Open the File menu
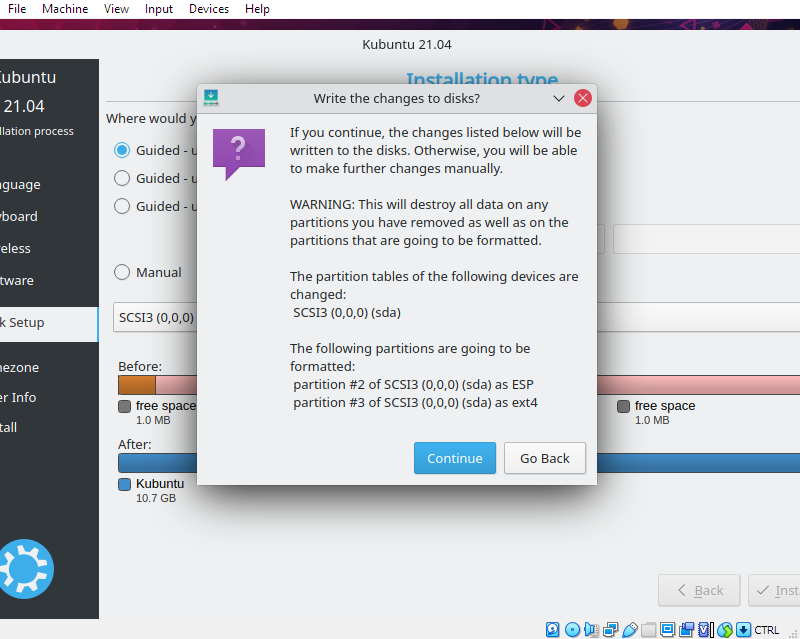800x639 pixels. pos(17,9)
